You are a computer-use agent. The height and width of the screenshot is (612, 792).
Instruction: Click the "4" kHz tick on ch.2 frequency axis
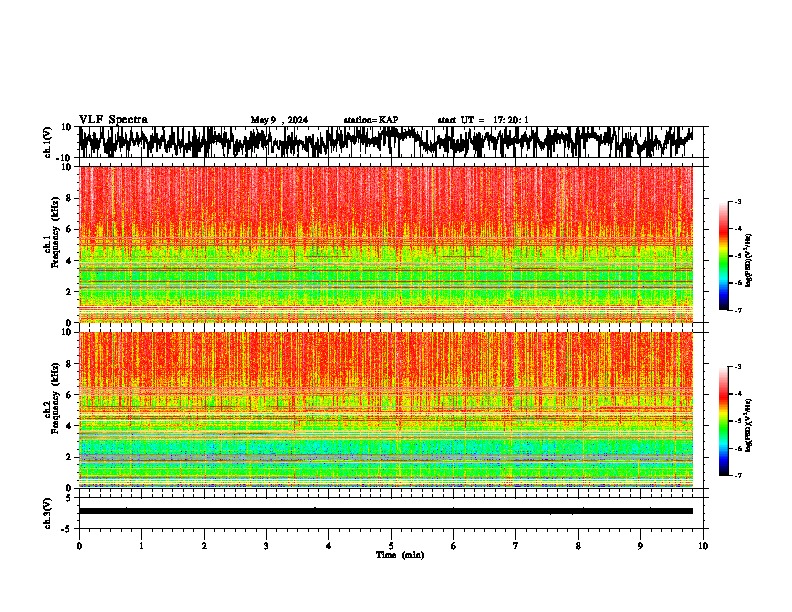(69, 426)
